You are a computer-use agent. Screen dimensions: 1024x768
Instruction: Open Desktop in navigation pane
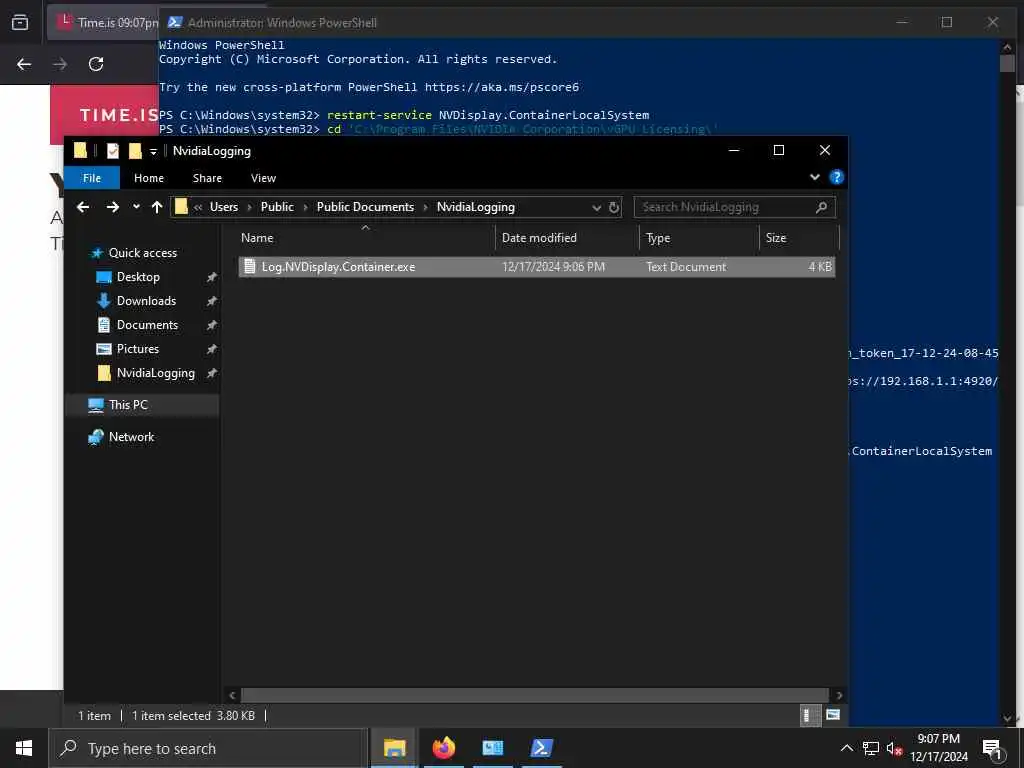pyautogui.click(x=138, y=277)
